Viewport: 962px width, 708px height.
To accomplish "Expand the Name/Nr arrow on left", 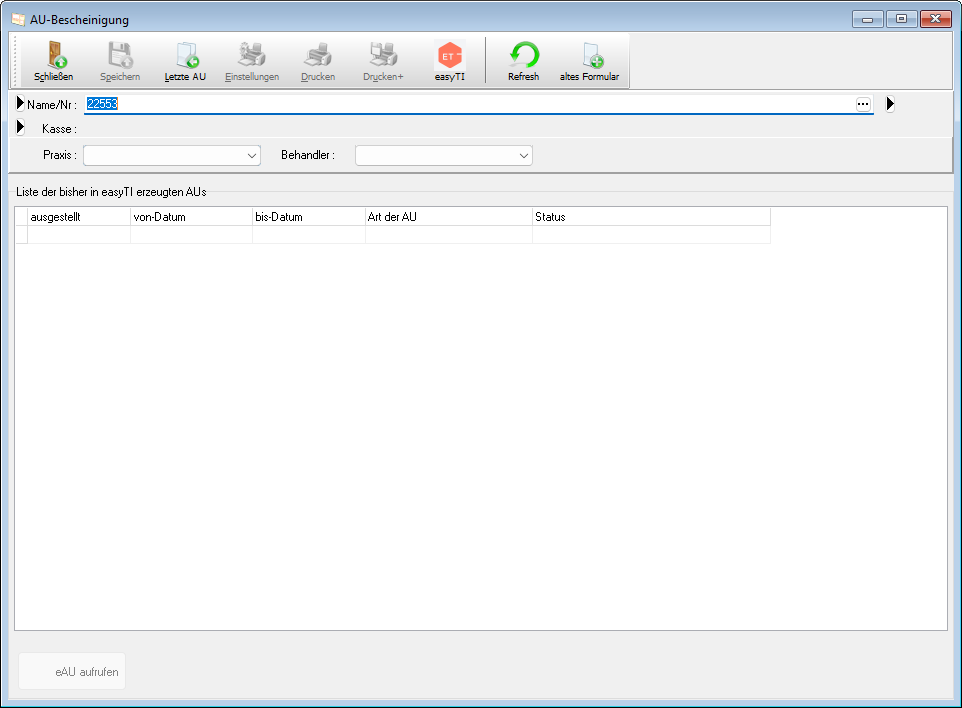I will pyautogui.click(x=20, y=103).
